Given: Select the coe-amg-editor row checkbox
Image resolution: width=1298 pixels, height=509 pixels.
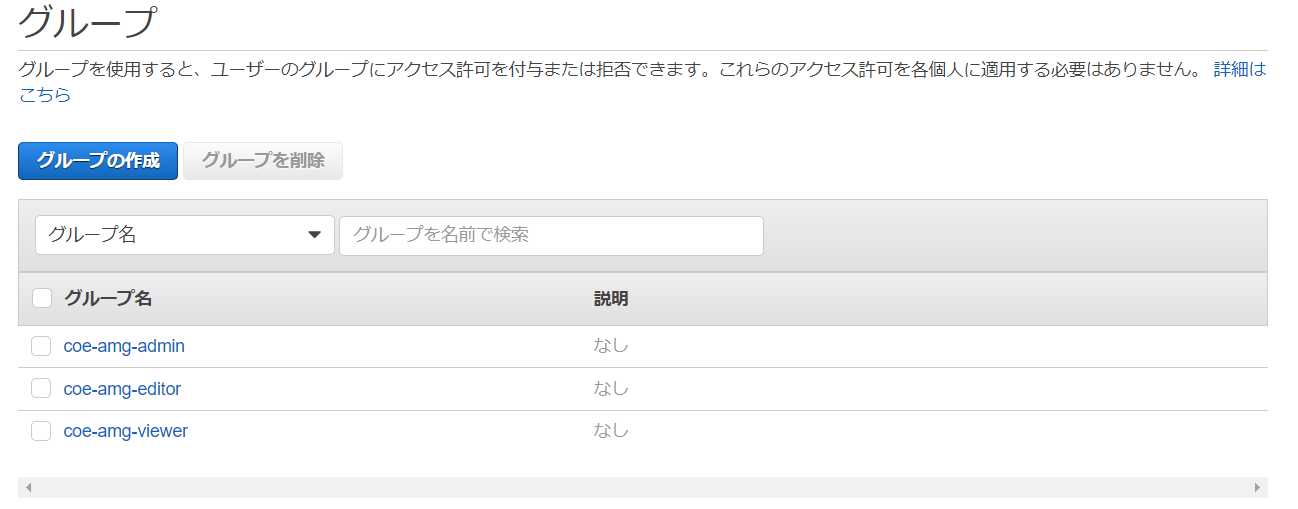Looking at the screenshot, I should click(41, 389).
